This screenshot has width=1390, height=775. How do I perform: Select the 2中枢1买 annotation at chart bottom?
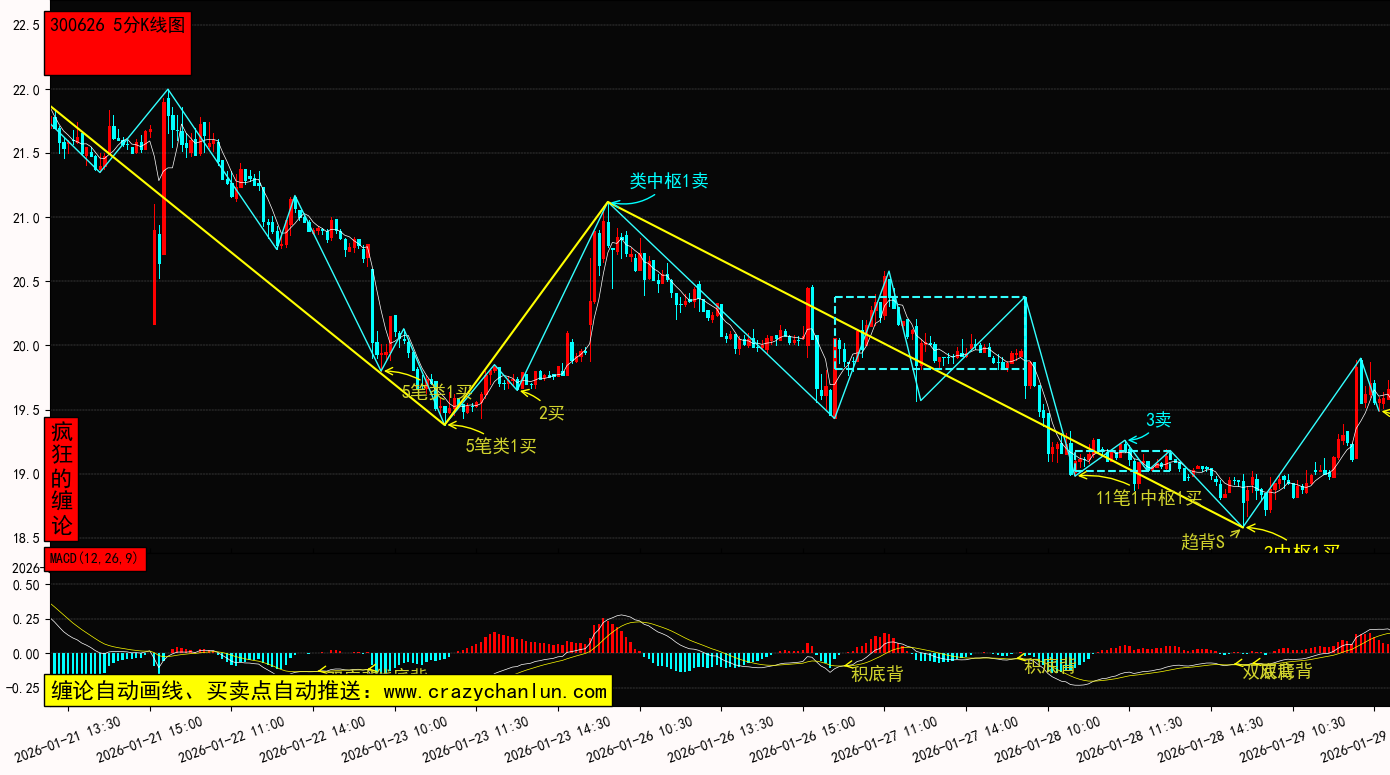click(x=1300, y=551)
